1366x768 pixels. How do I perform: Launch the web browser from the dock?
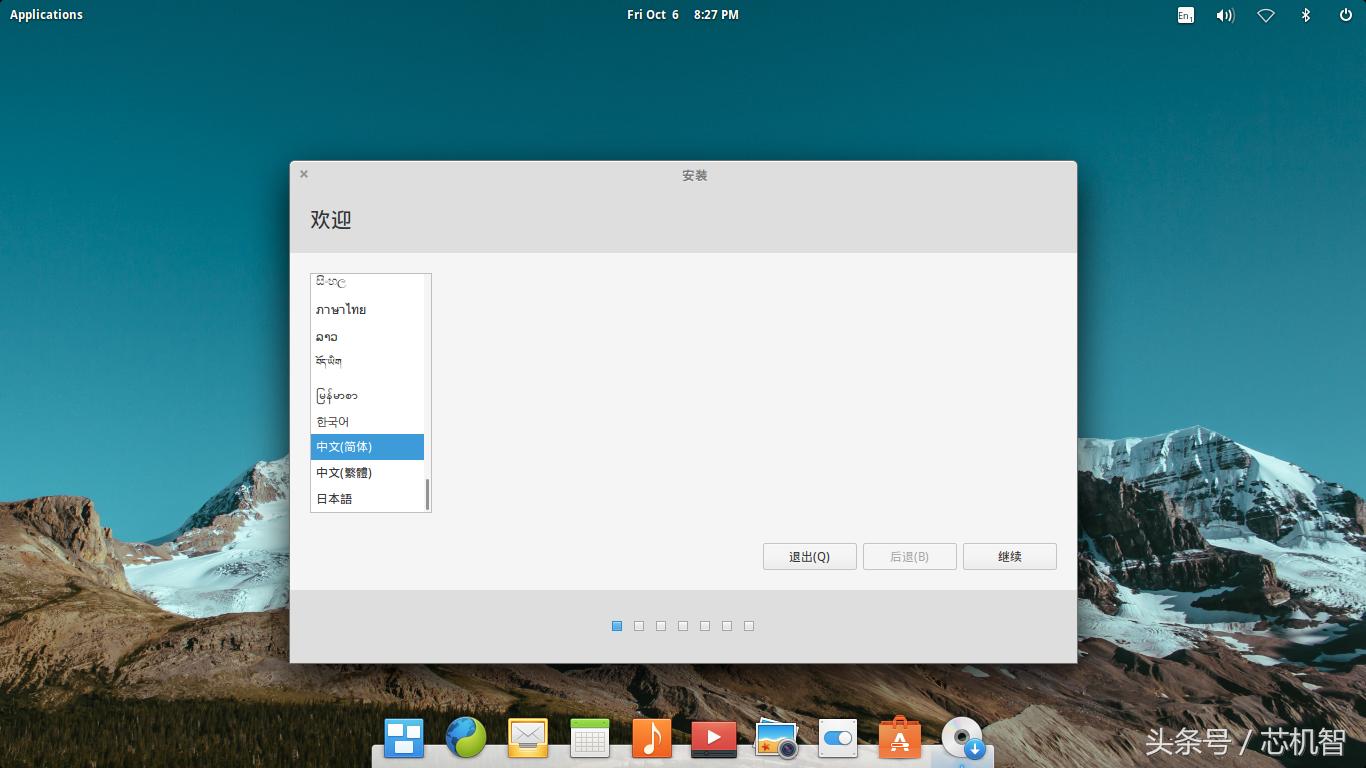click(465, 738)
